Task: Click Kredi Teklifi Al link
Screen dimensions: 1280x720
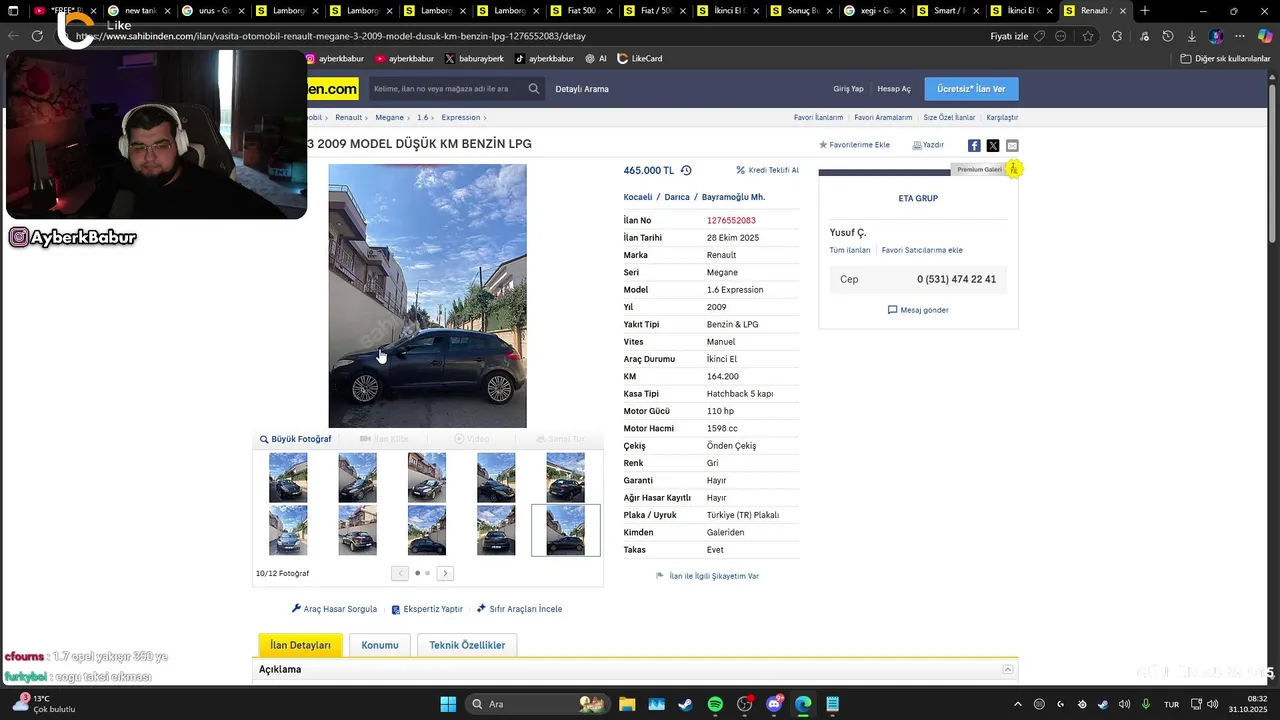Action: tap(767, 170)
